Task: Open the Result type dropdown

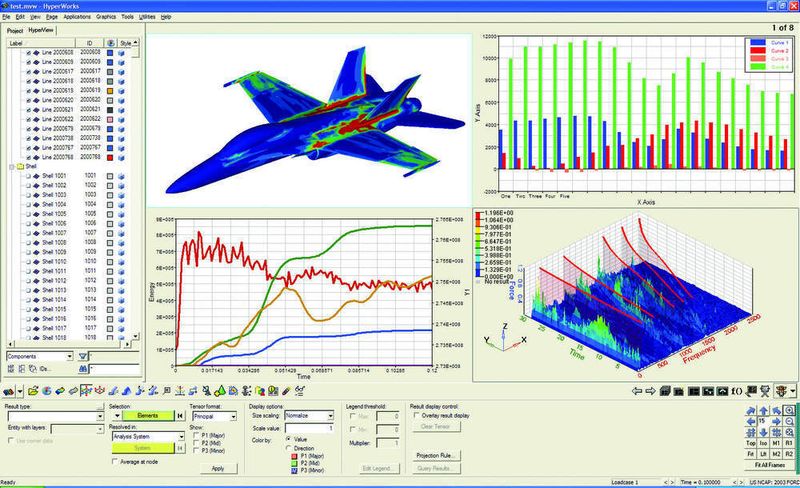Action: 100,417
